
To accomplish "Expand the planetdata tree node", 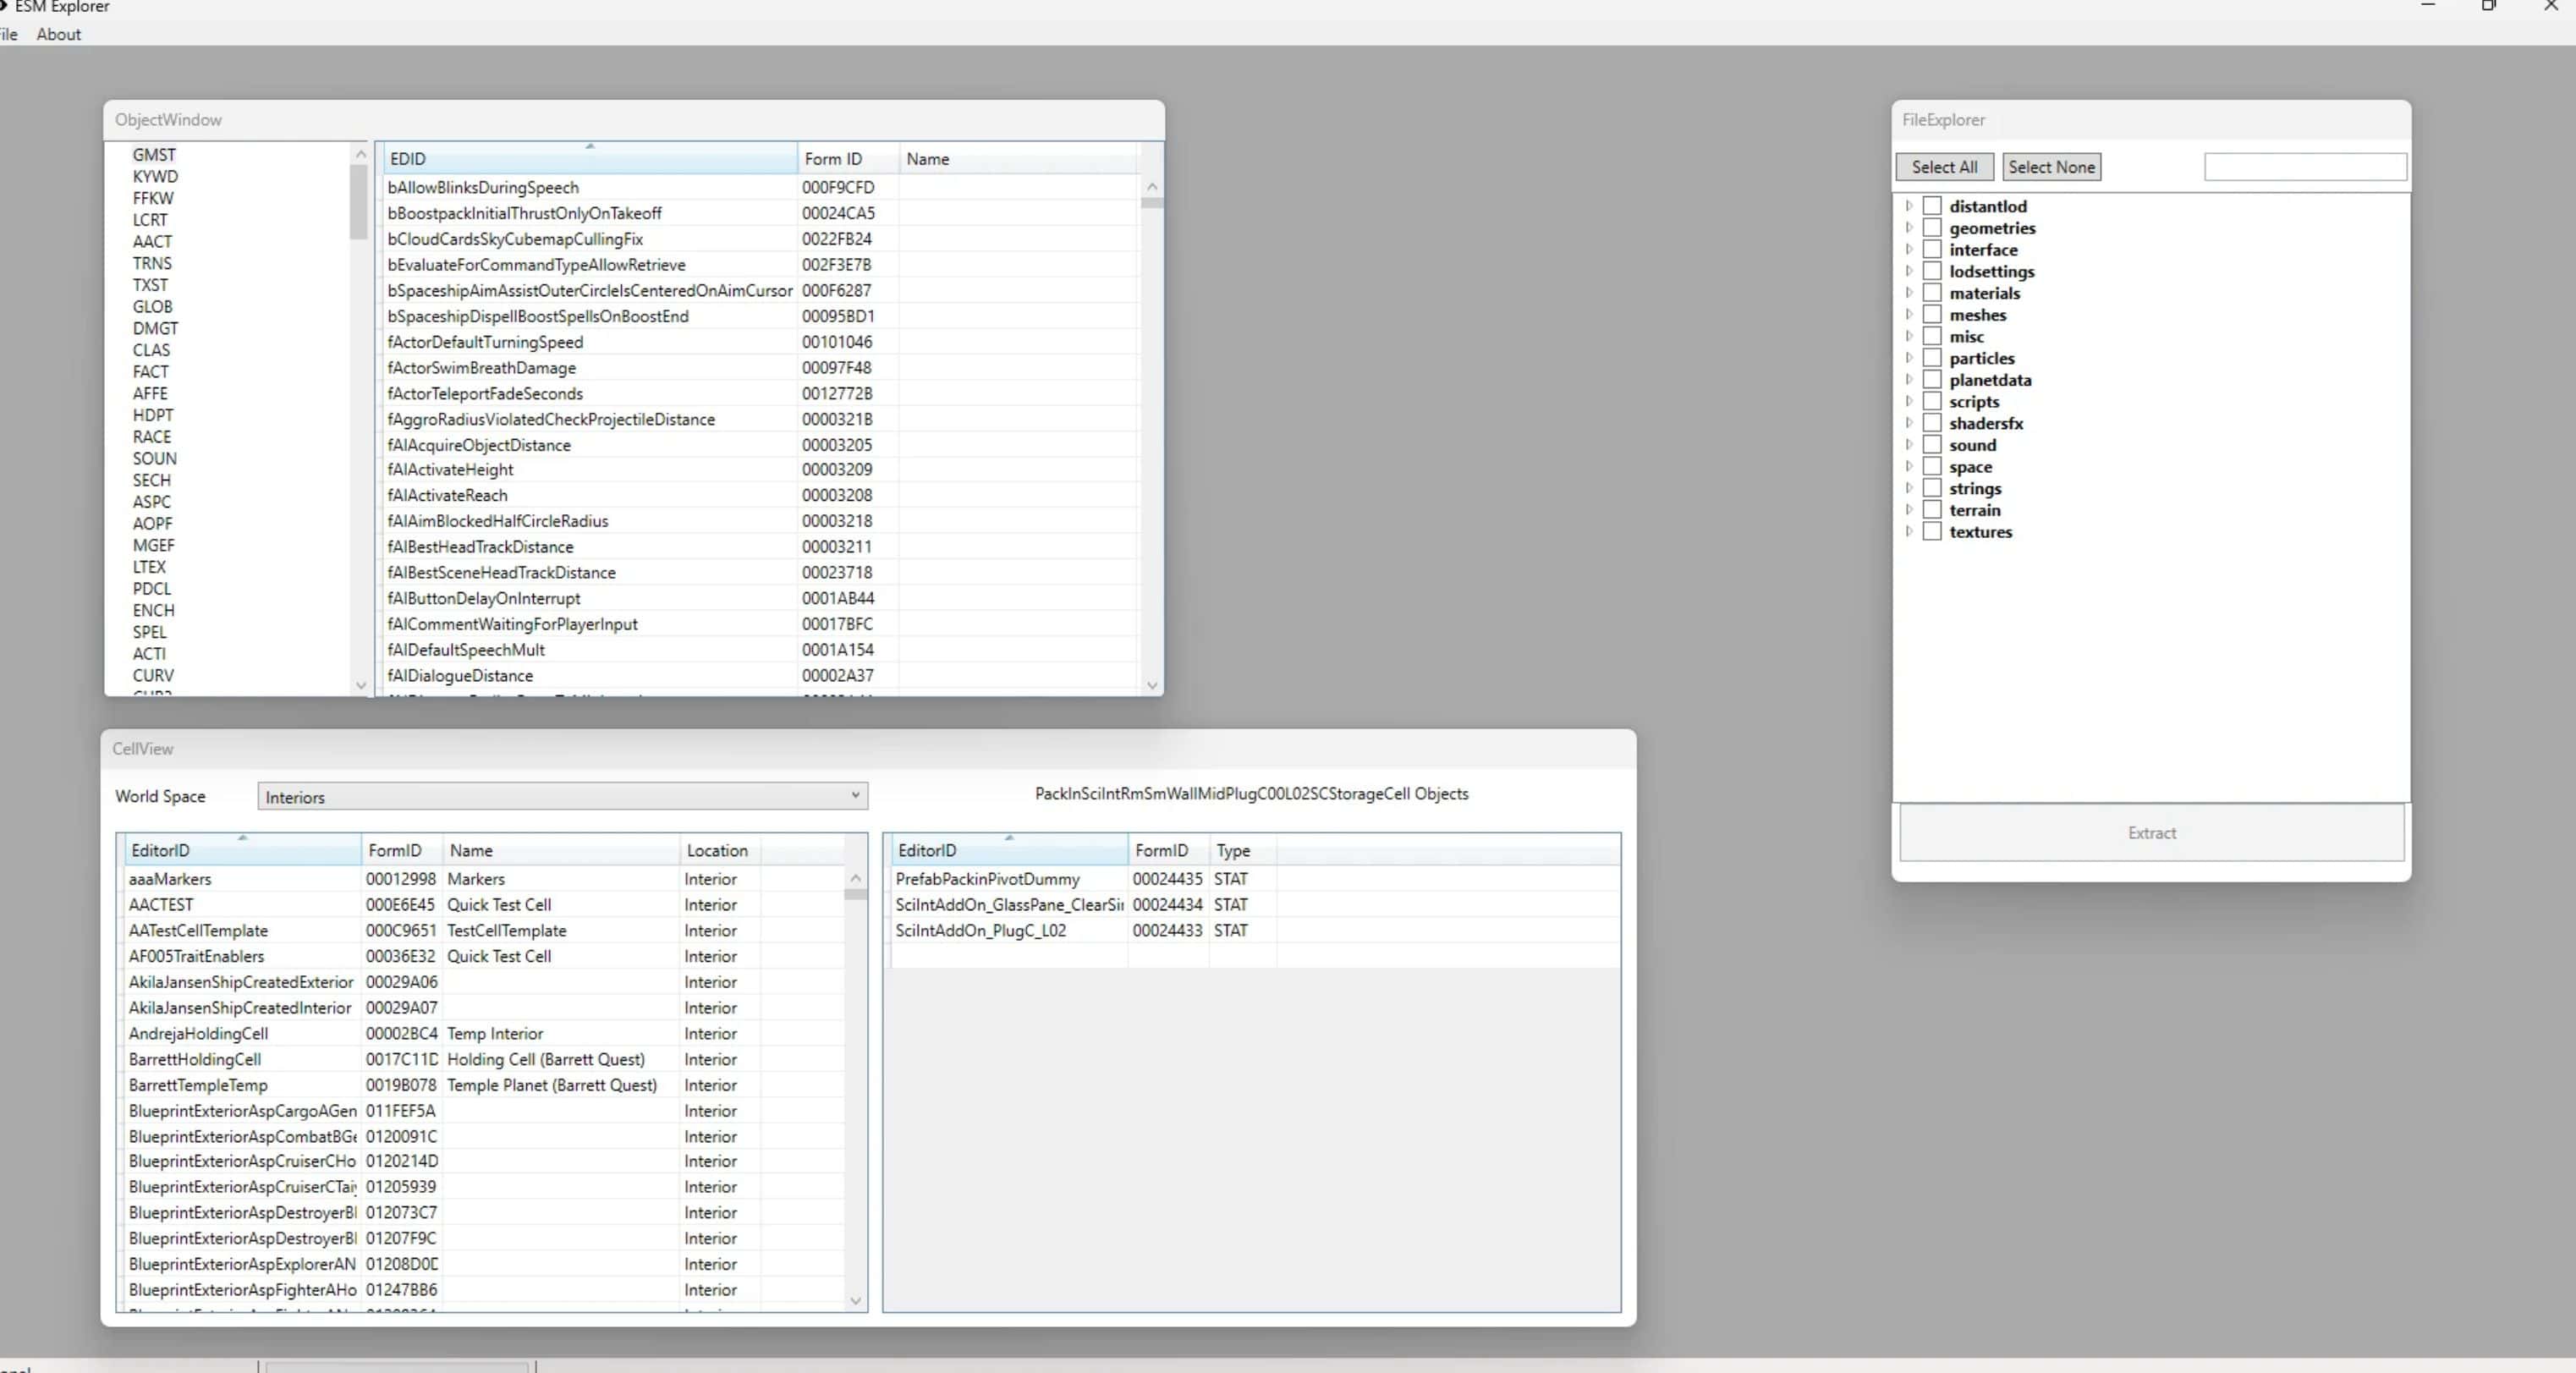I will 1908,379.
